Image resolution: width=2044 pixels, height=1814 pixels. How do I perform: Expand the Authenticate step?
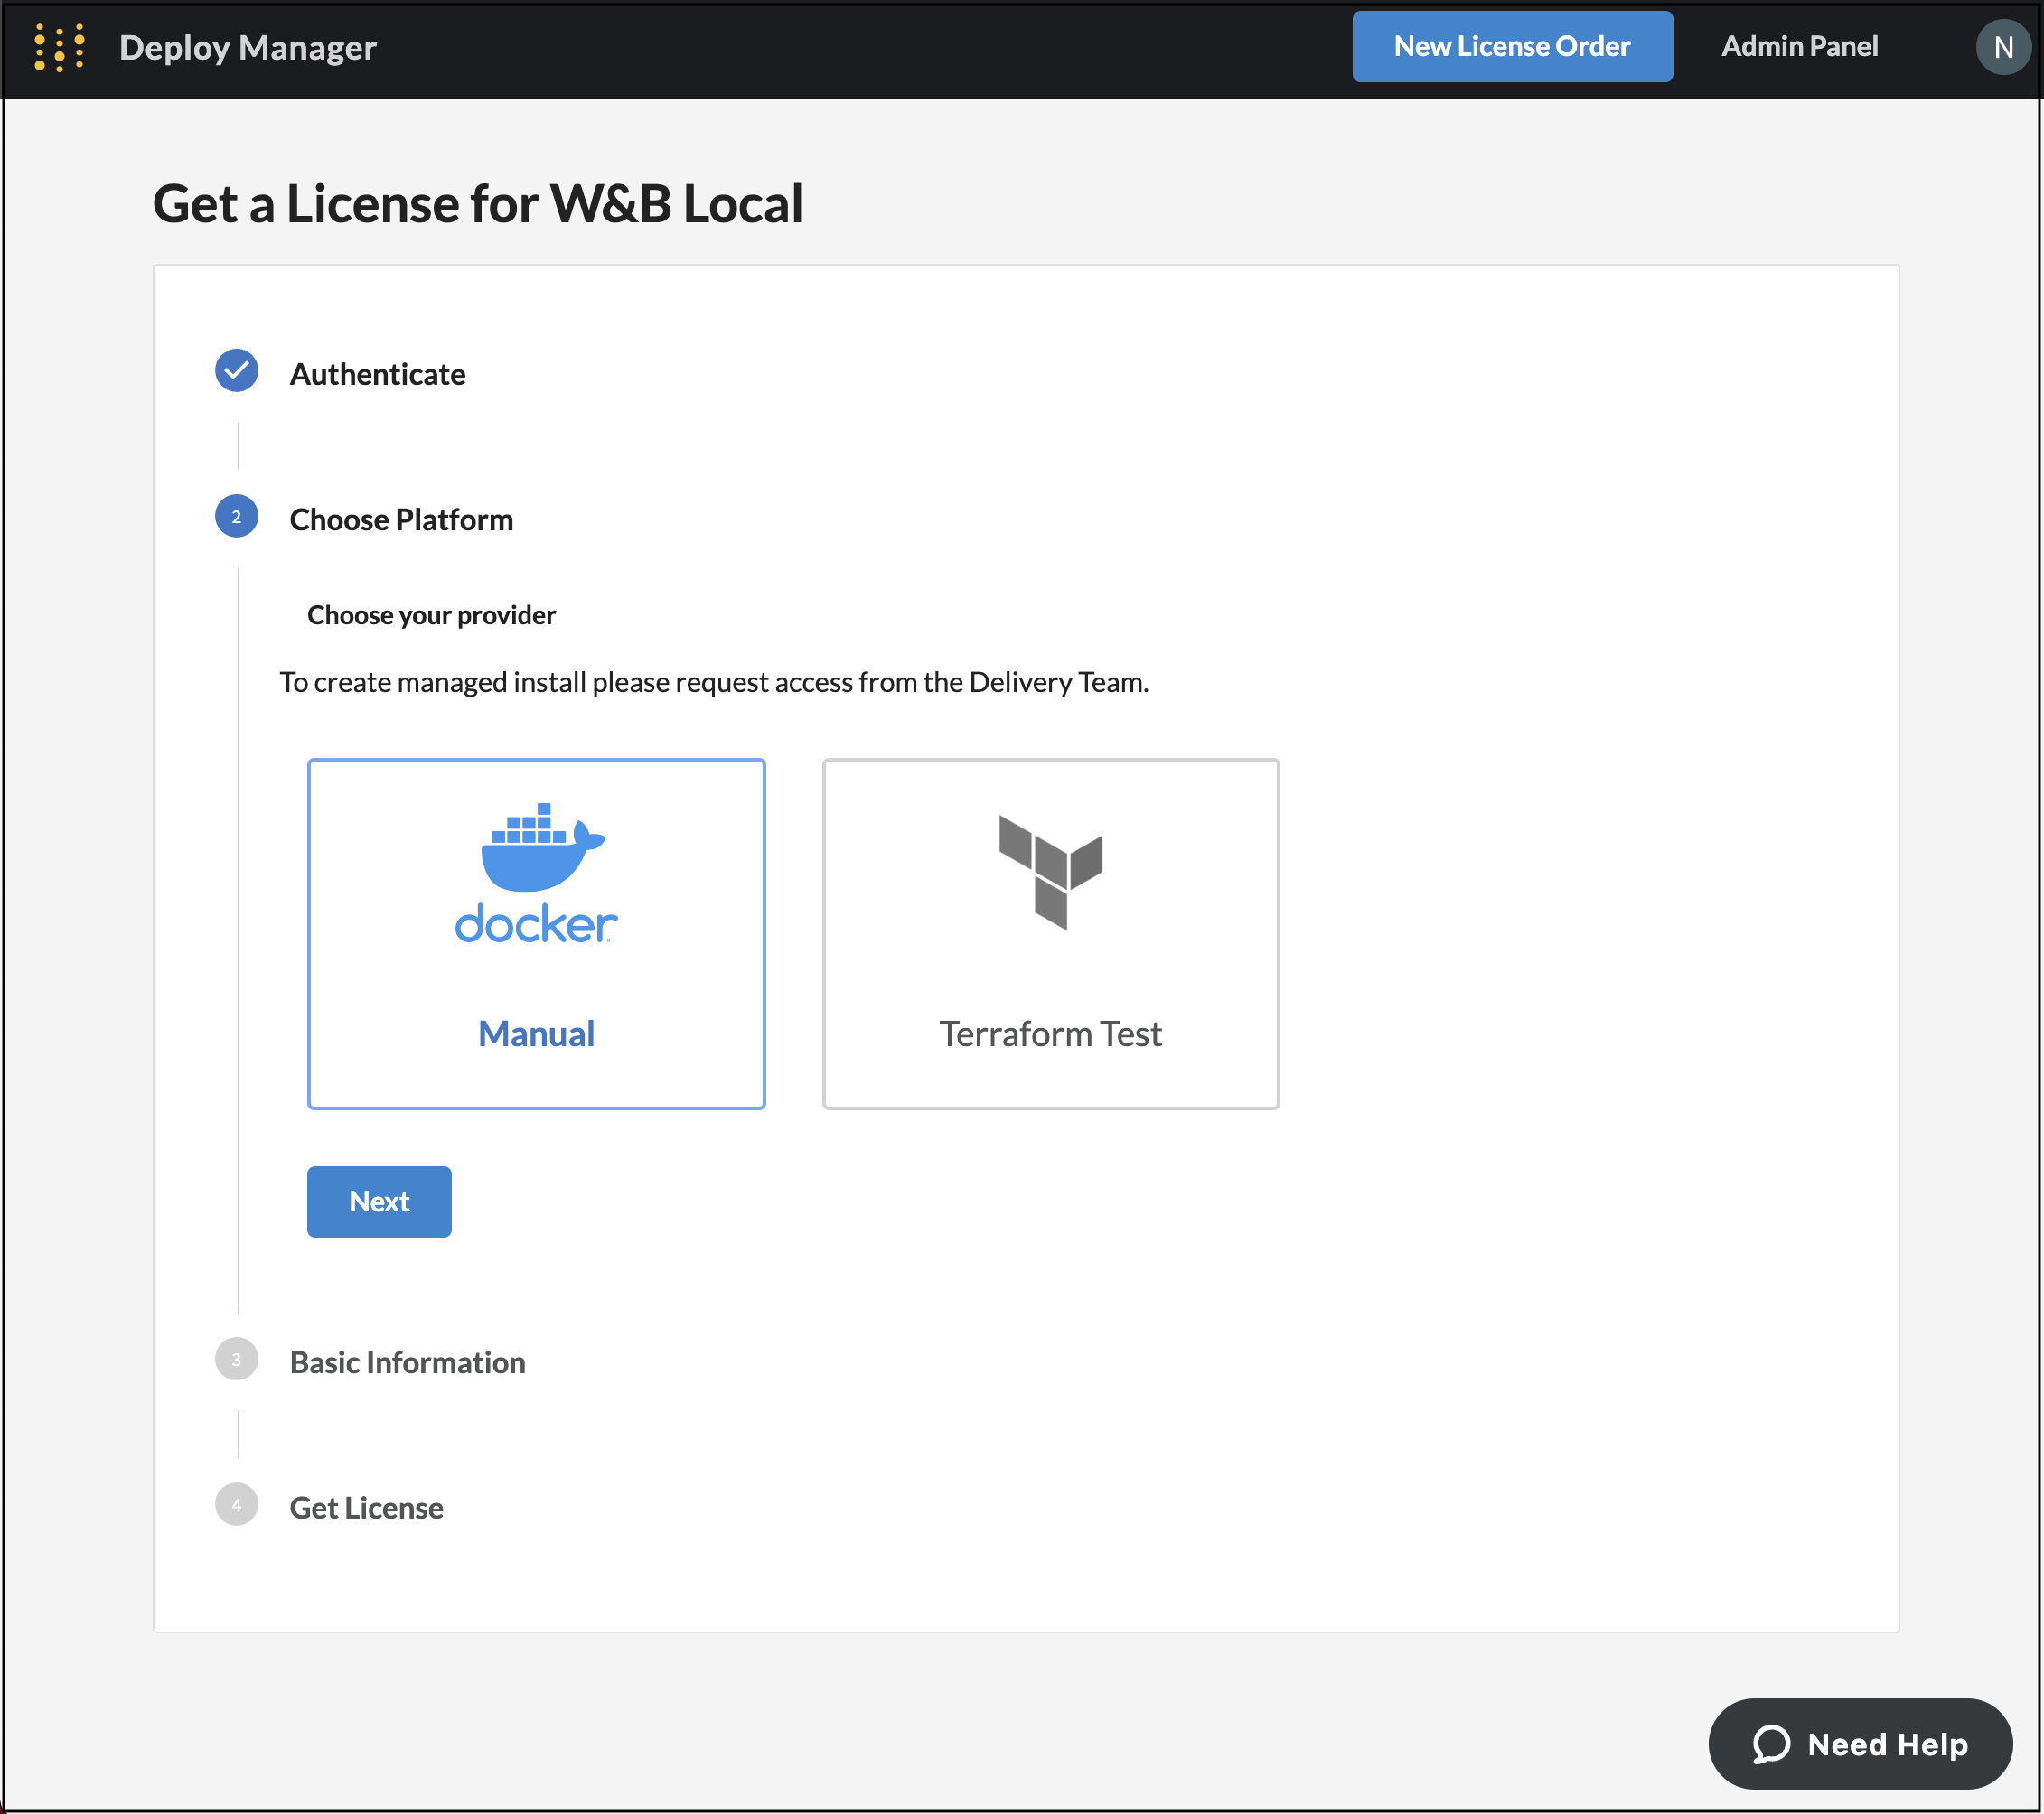(x=377, y=374)
